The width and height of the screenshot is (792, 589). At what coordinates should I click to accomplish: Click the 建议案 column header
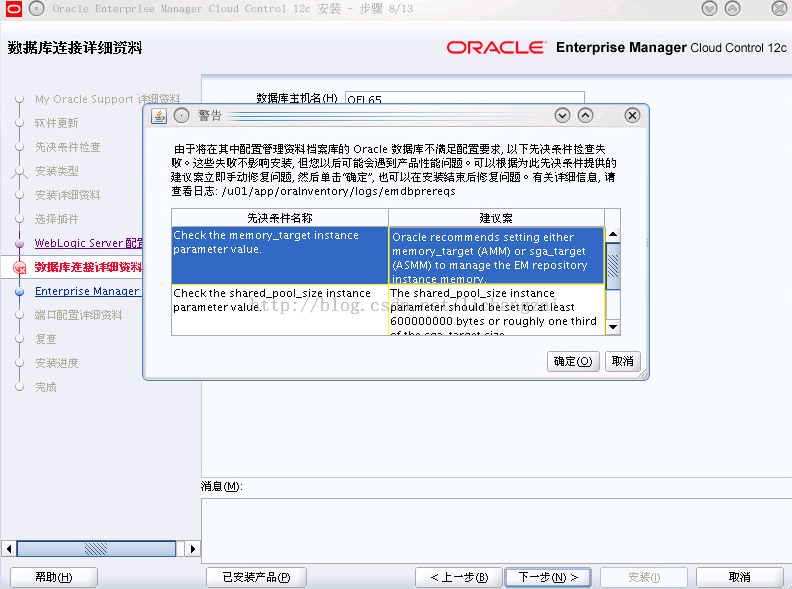(496, 218)
